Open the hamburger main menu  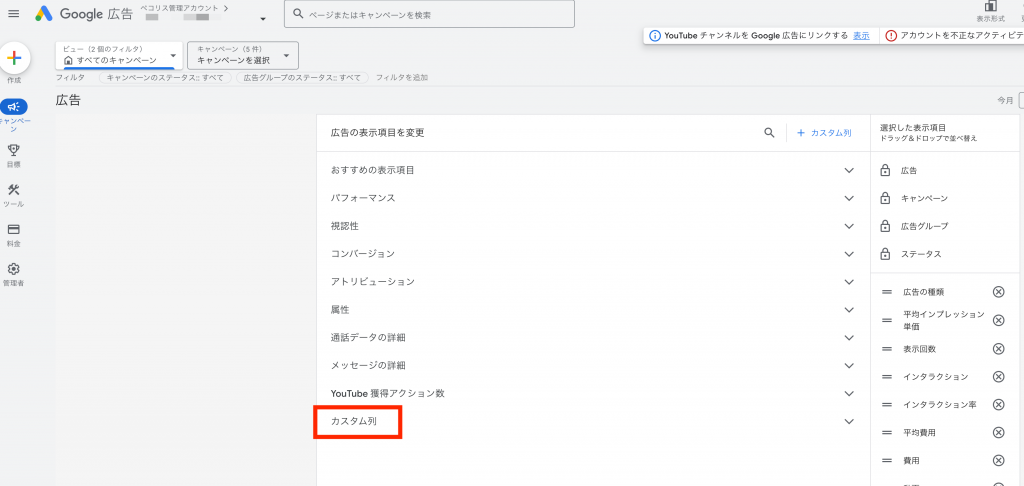pos(14,14)
